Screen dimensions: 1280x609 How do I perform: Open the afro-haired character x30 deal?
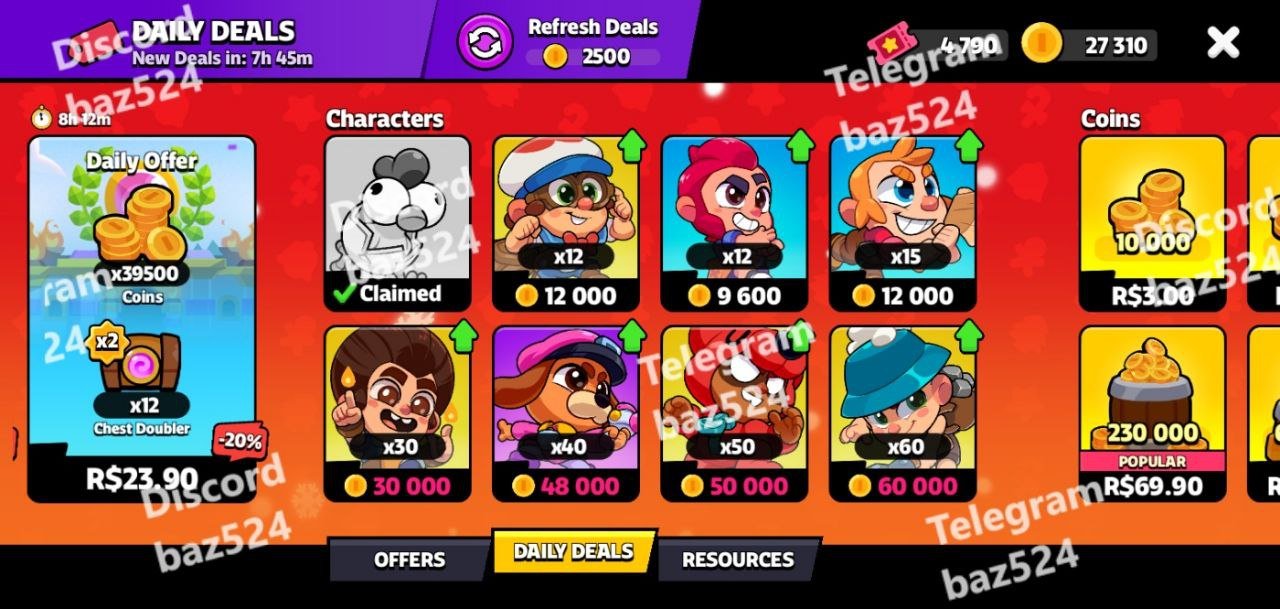[x=398, y=414]
